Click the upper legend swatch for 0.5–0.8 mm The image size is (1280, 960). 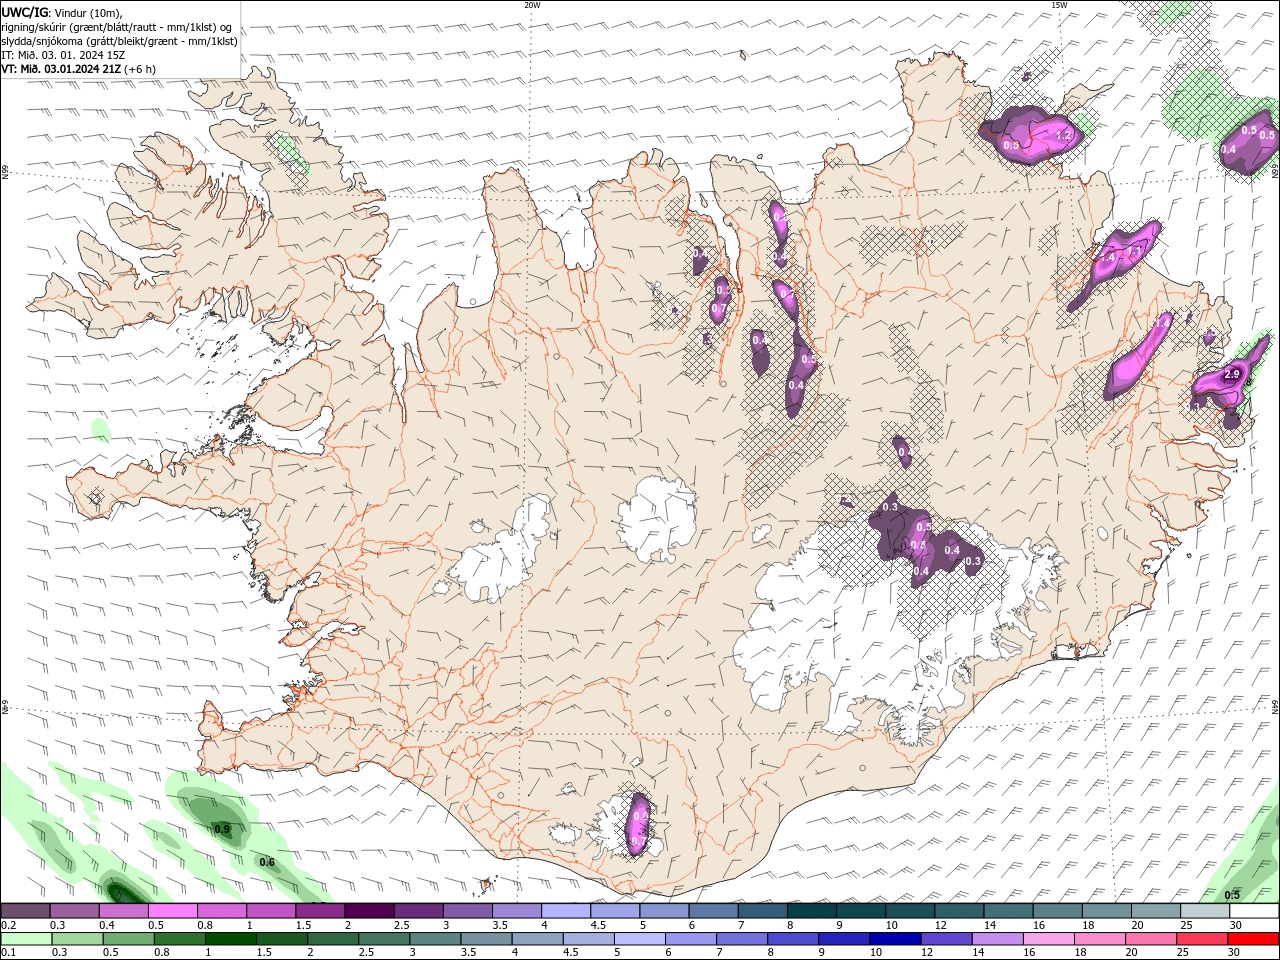(x=172, y=910)
